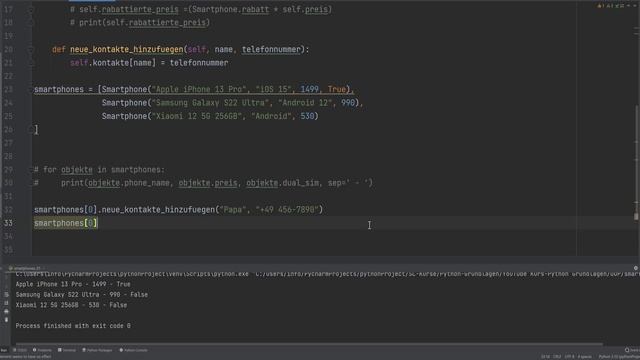Click self.kontakte[name] assignment on line 21

coord(149,63)
